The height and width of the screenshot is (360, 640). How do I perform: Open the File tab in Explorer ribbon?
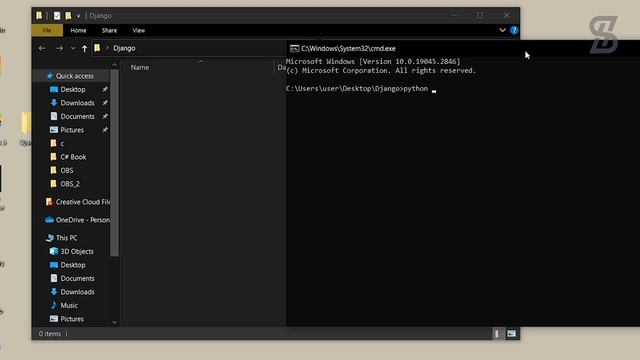tap(47, 30)
